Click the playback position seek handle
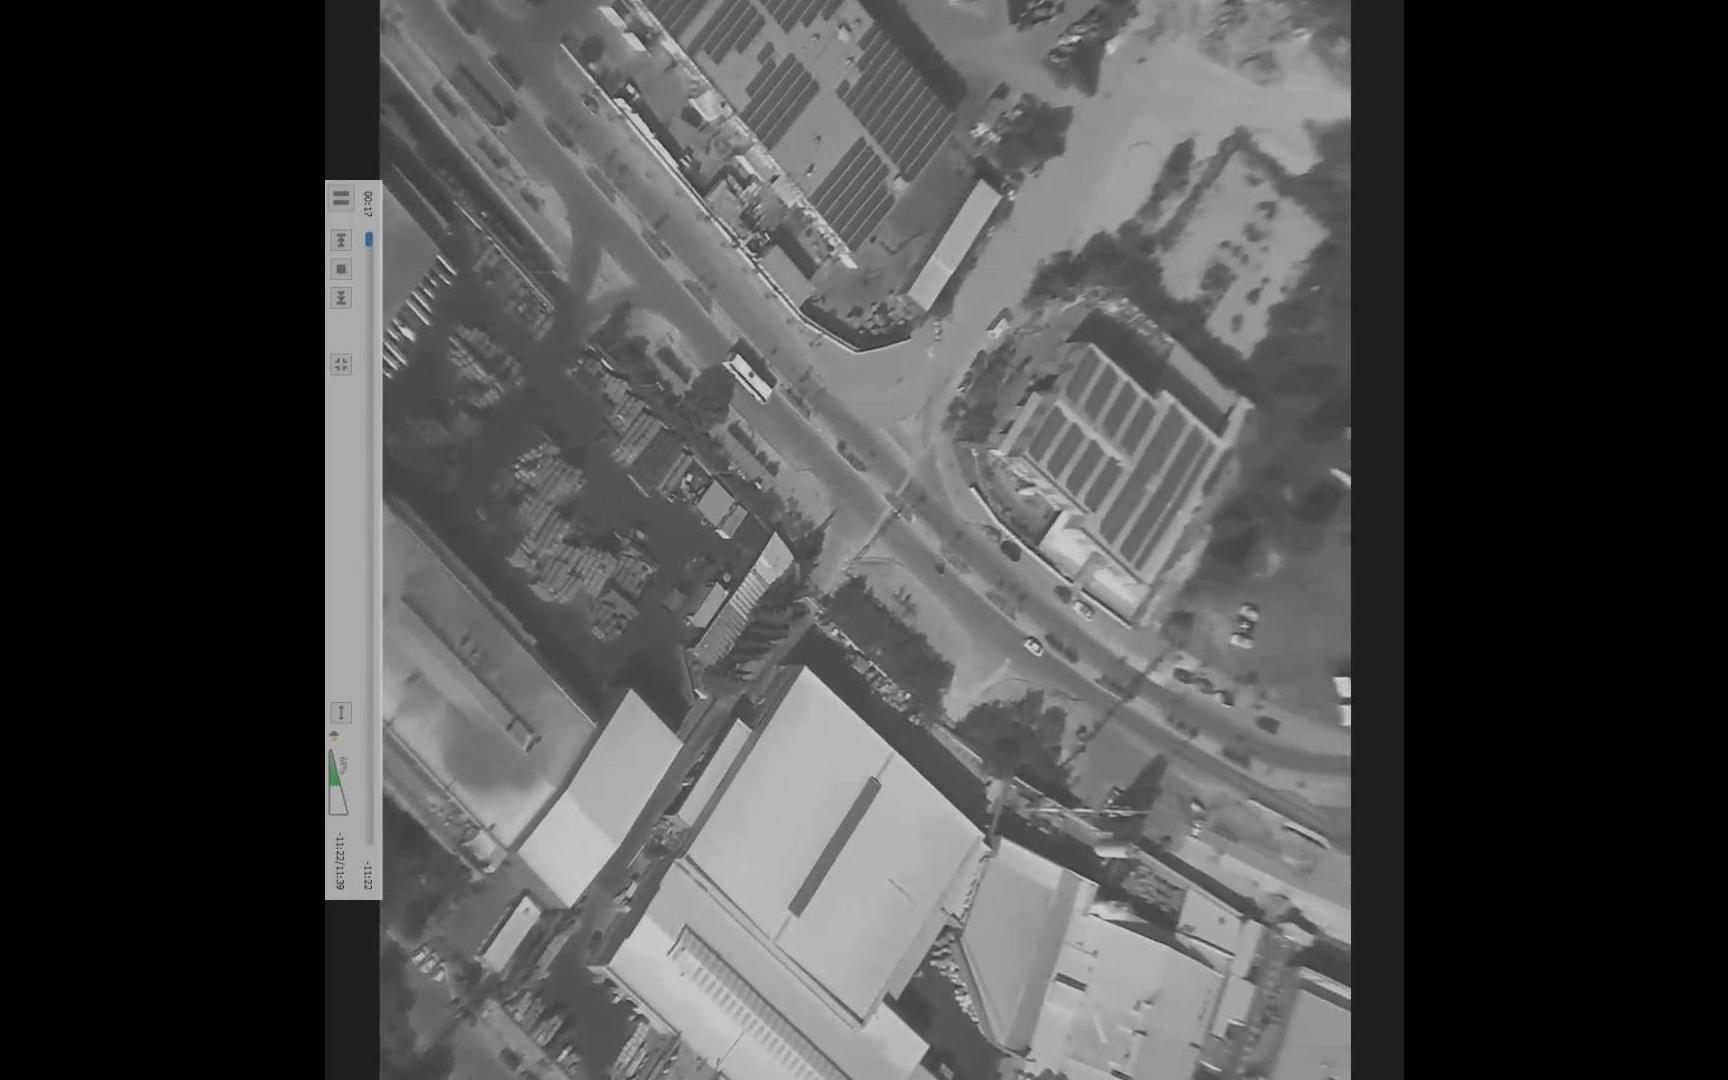The height and width of the screenshot is (1080, 1728). pyautogui.click(x=368, y=239)
